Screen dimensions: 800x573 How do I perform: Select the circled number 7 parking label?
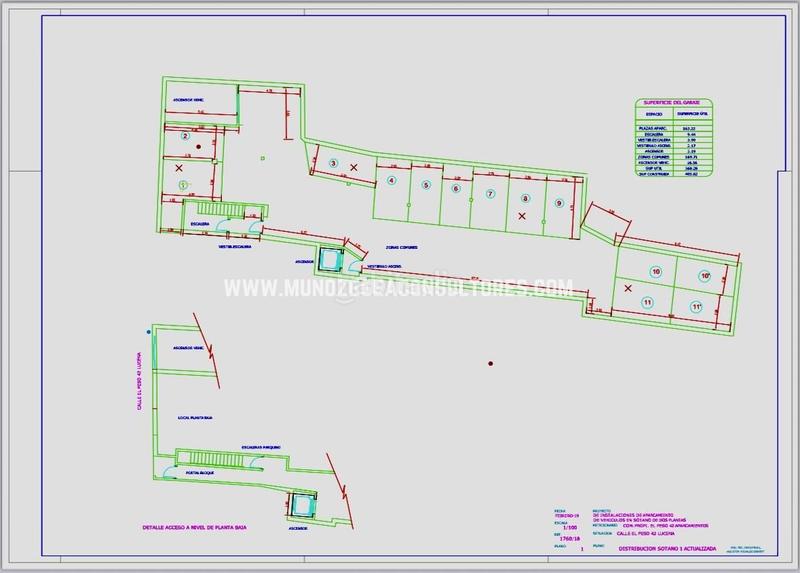490,193
